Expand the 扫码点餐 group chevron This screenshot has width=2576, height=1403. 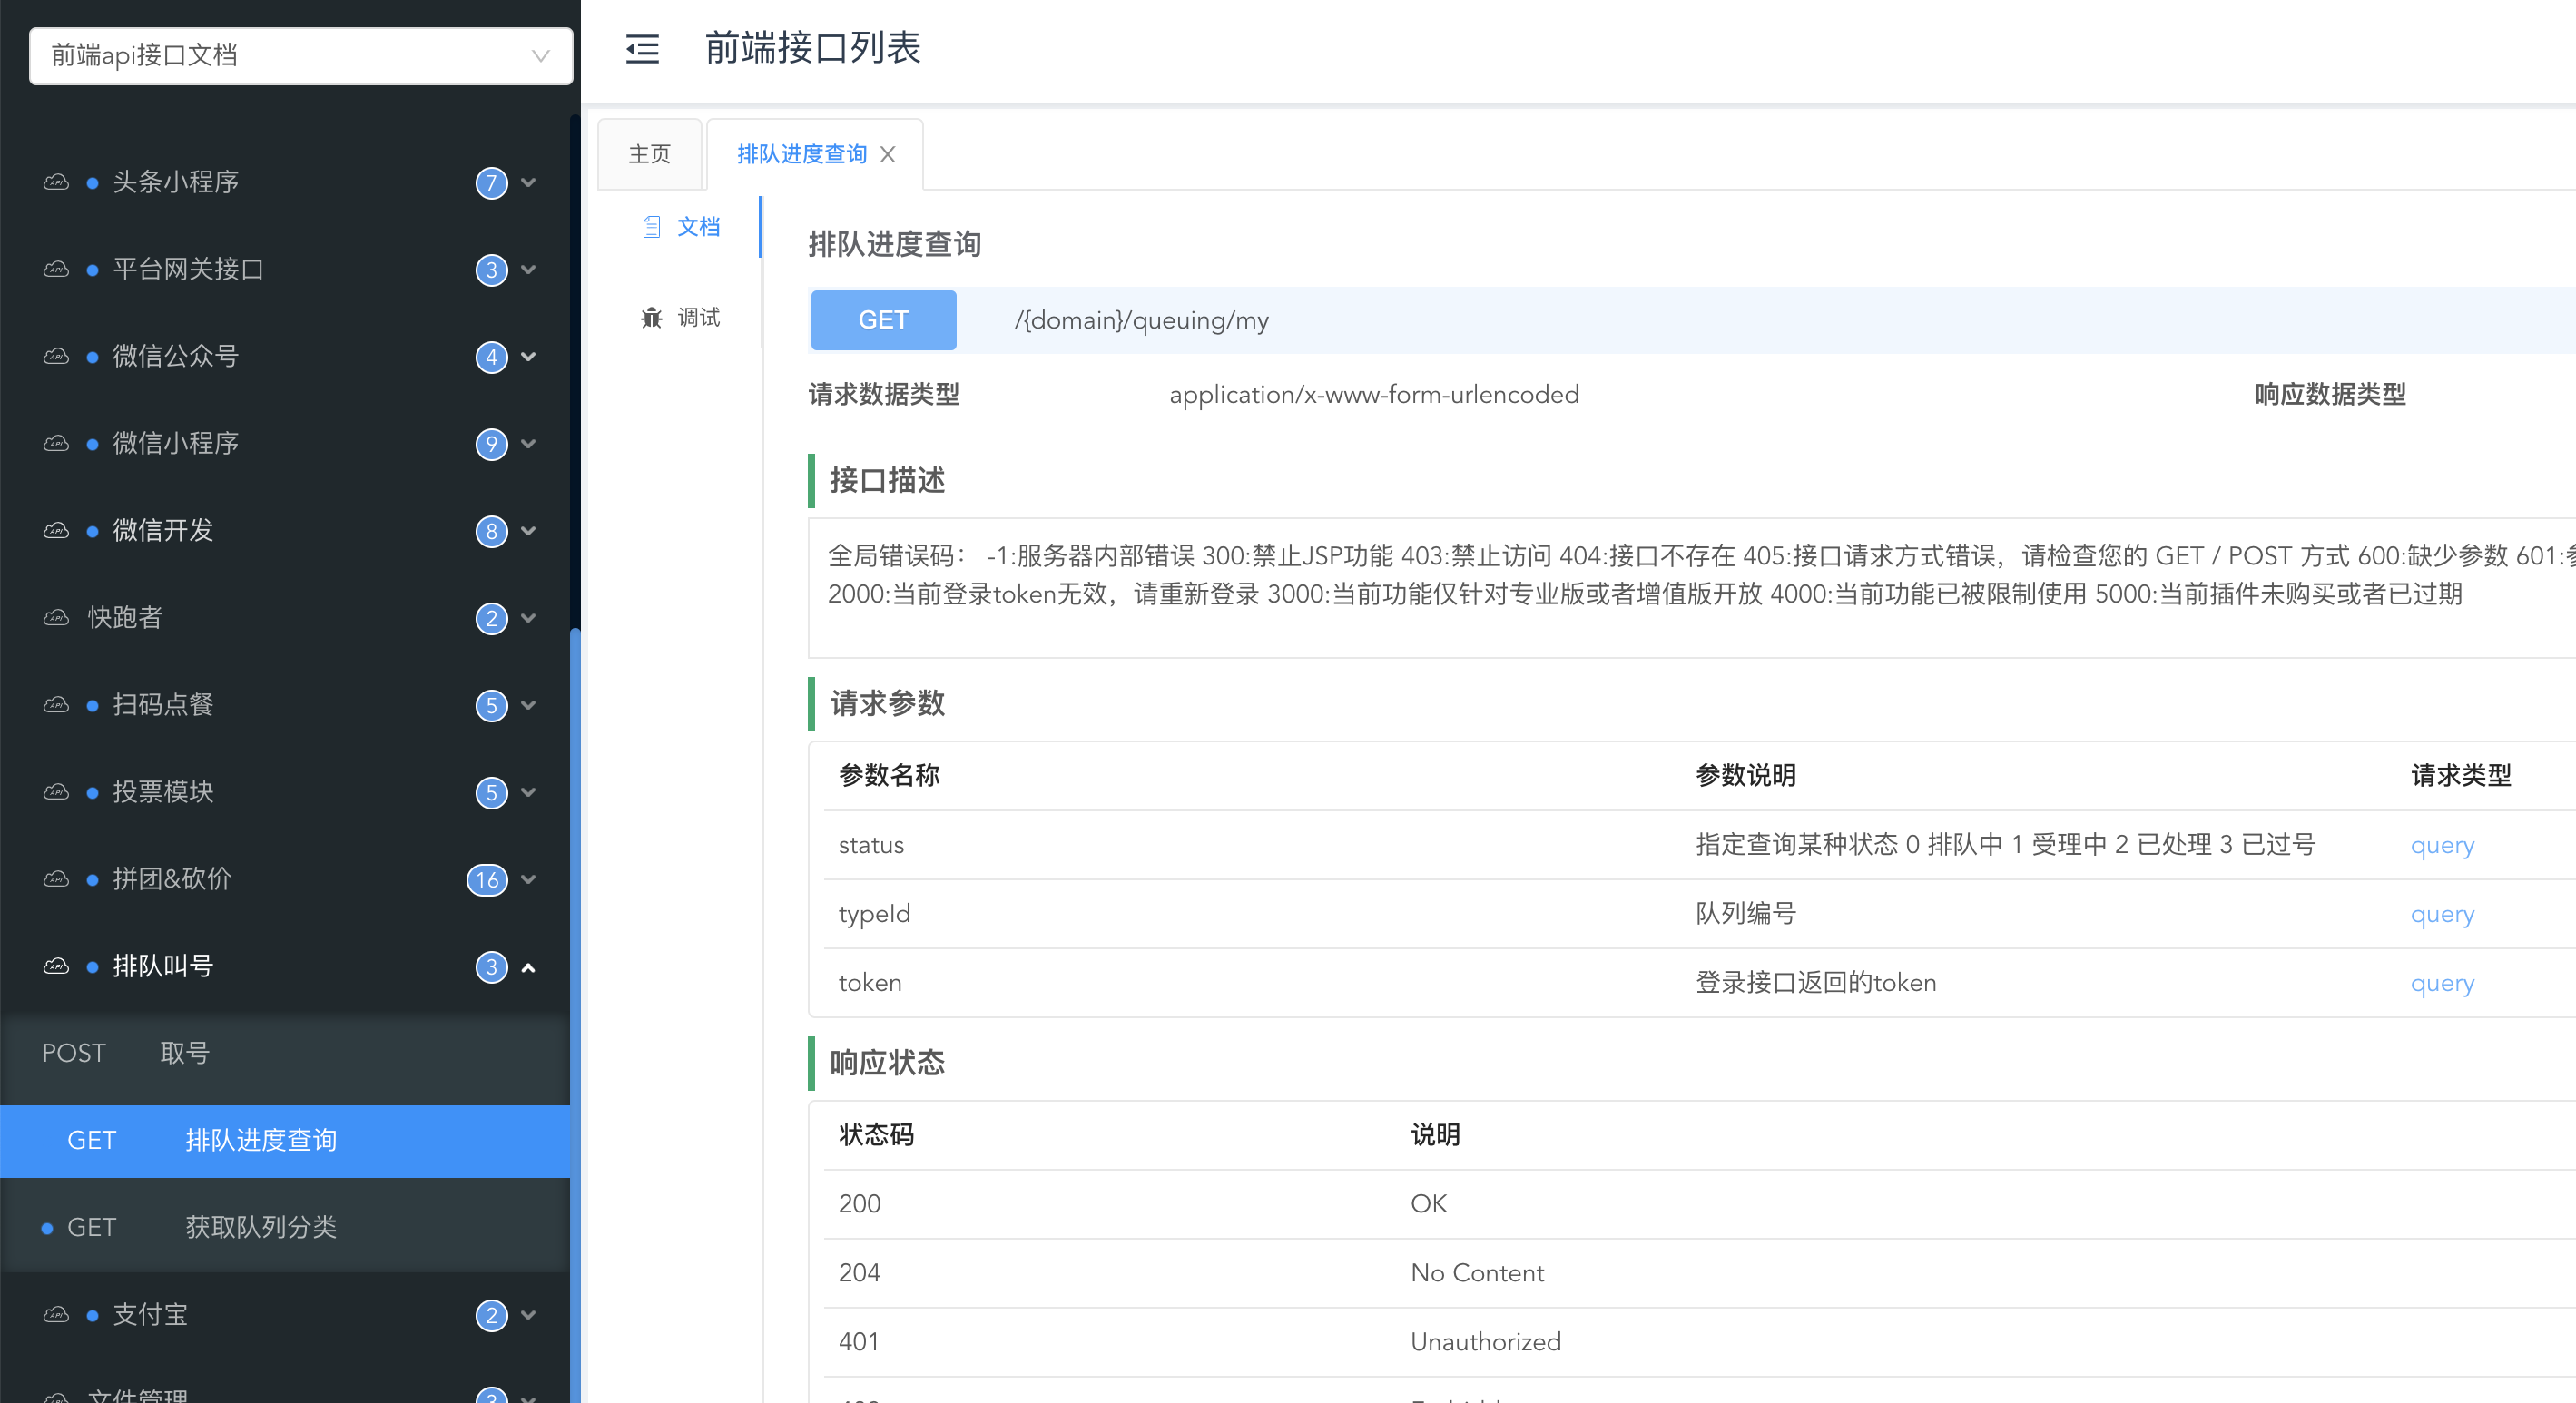pyautogui.click(x=529, y=704)
